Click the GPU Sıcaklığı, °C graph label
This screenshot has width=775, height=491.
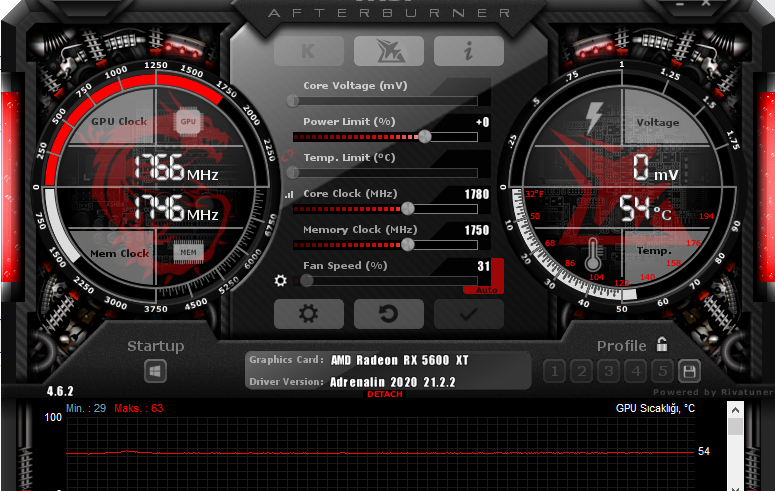coord(655,408)
